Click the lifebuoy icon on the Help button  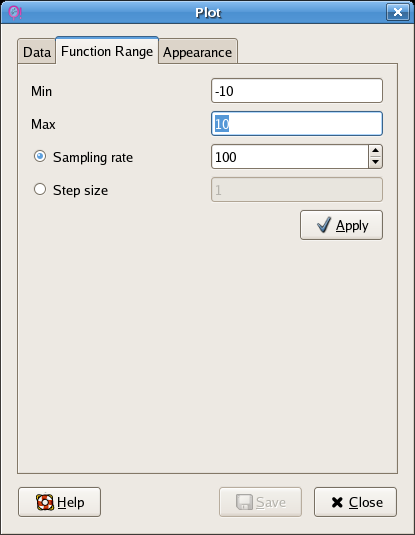click(45, 502)
